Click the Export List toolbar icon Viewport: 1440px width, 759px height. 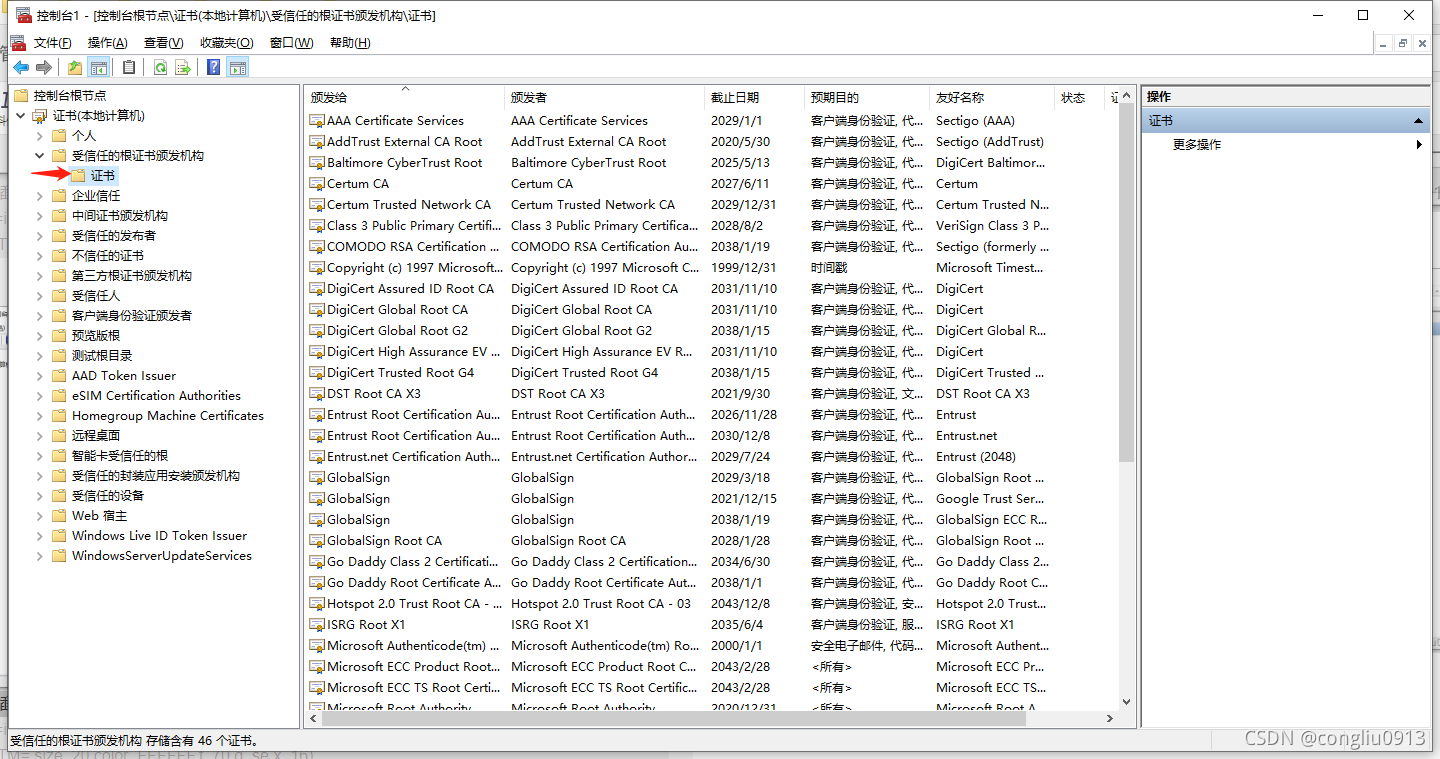pos(183,67)
